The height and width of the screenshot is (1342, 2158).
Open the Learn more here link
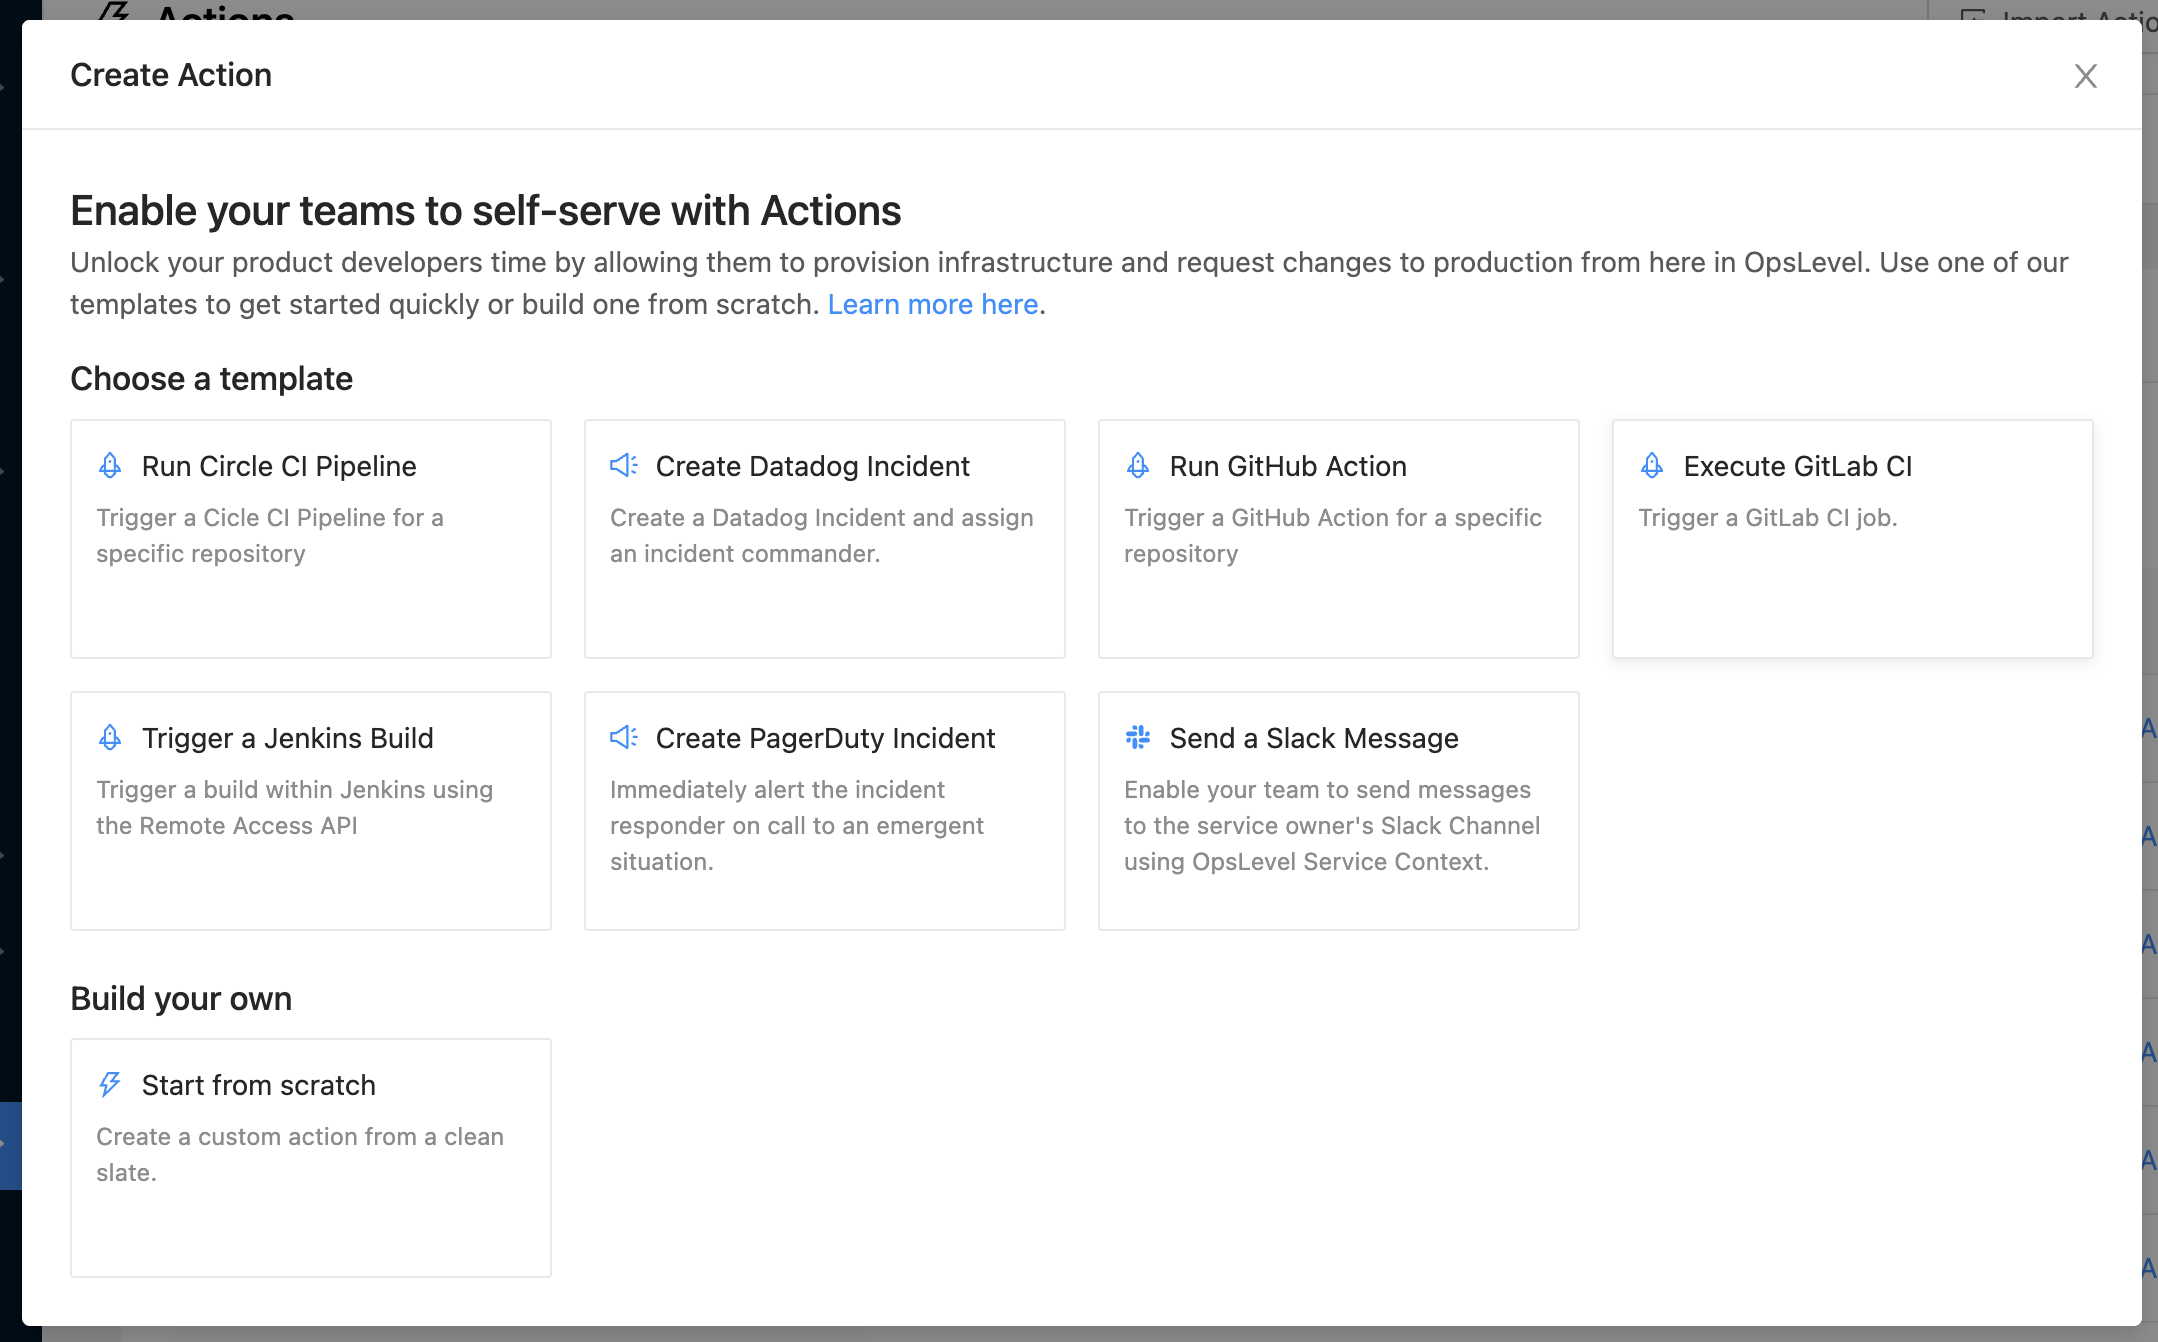(933, 304)
